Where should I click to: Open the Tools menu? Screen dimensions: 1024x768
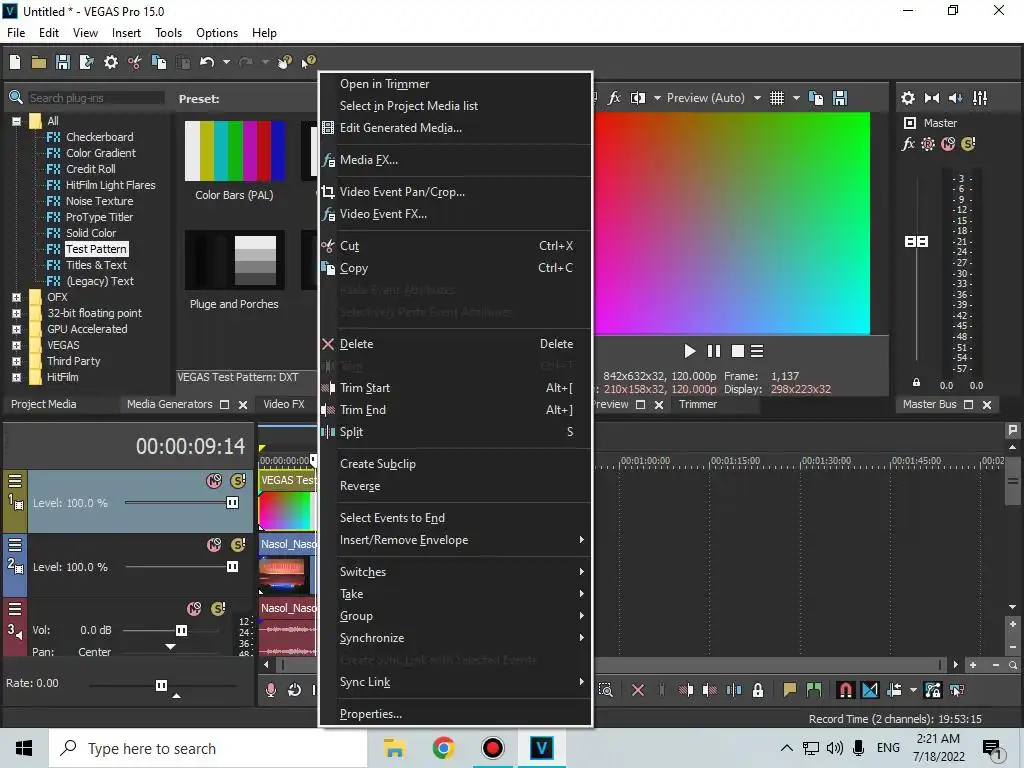168,33
